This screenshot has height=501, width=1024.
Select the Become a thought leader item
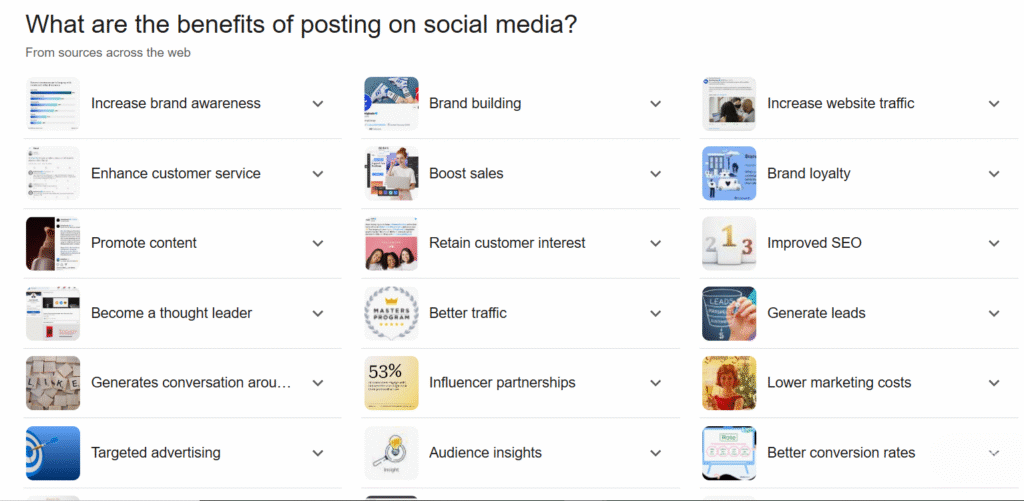pyautogui.click(x=183, y=314)
